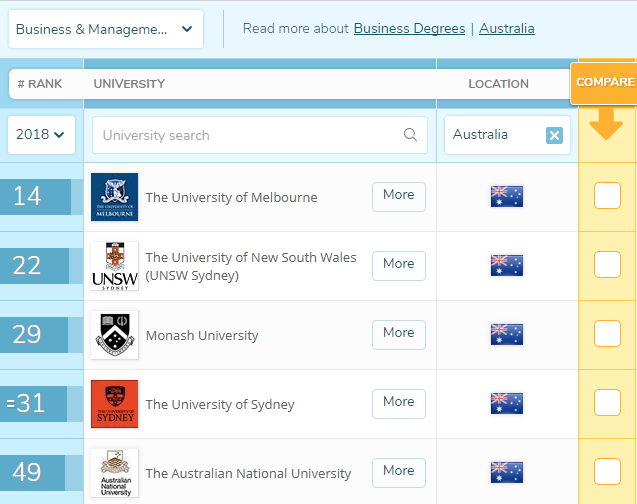Open Monash University crest logo
Viewport: 637px width, 504px height.
[x=115, y=335]
